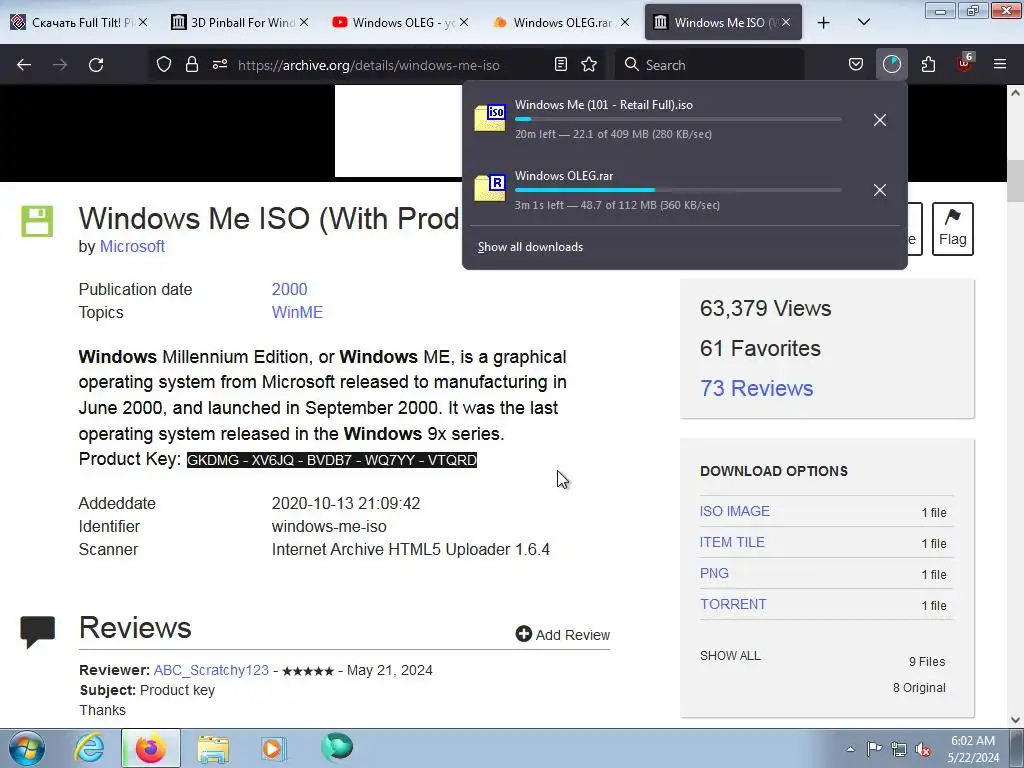Expand SHOW ALL download files

730,656
